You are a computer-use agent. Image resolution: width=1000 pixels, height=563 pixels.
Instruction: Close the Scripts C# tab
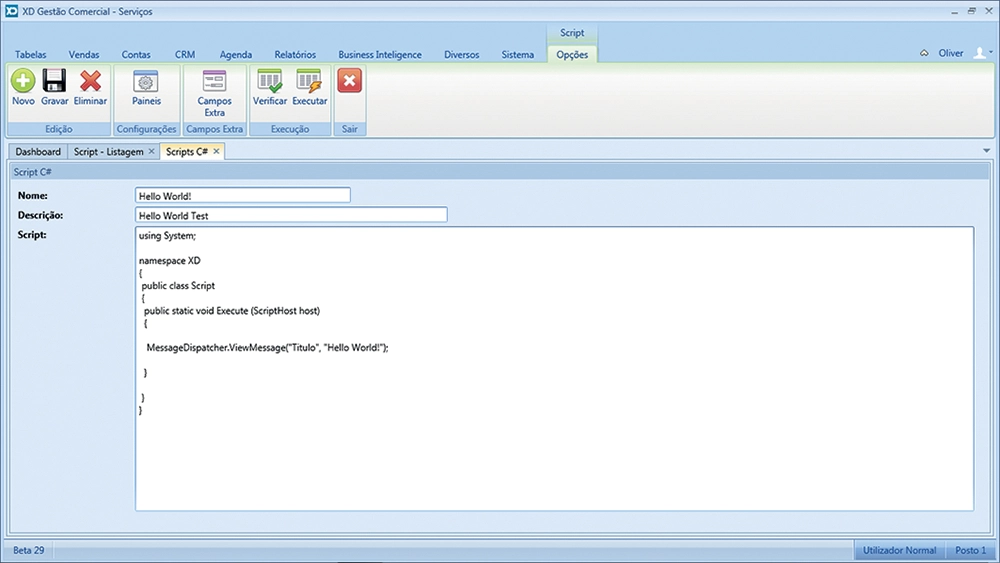(216, 152)
